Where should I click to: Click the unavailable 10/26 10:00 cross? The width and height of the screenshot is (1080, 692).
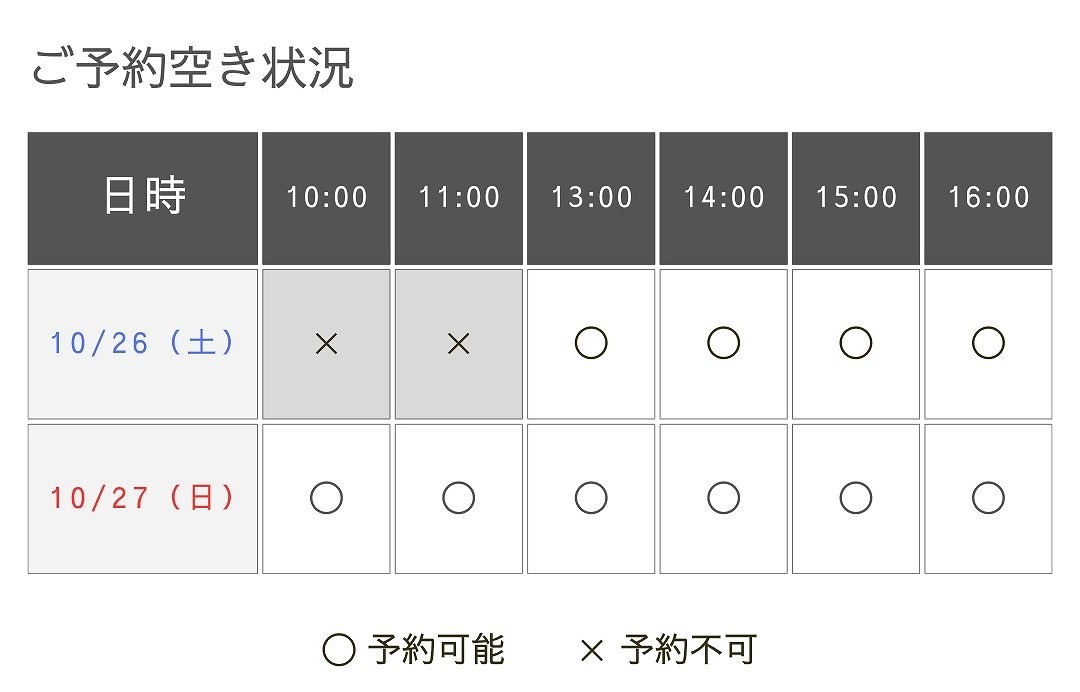pyautogui.click(x=326, y=344)
